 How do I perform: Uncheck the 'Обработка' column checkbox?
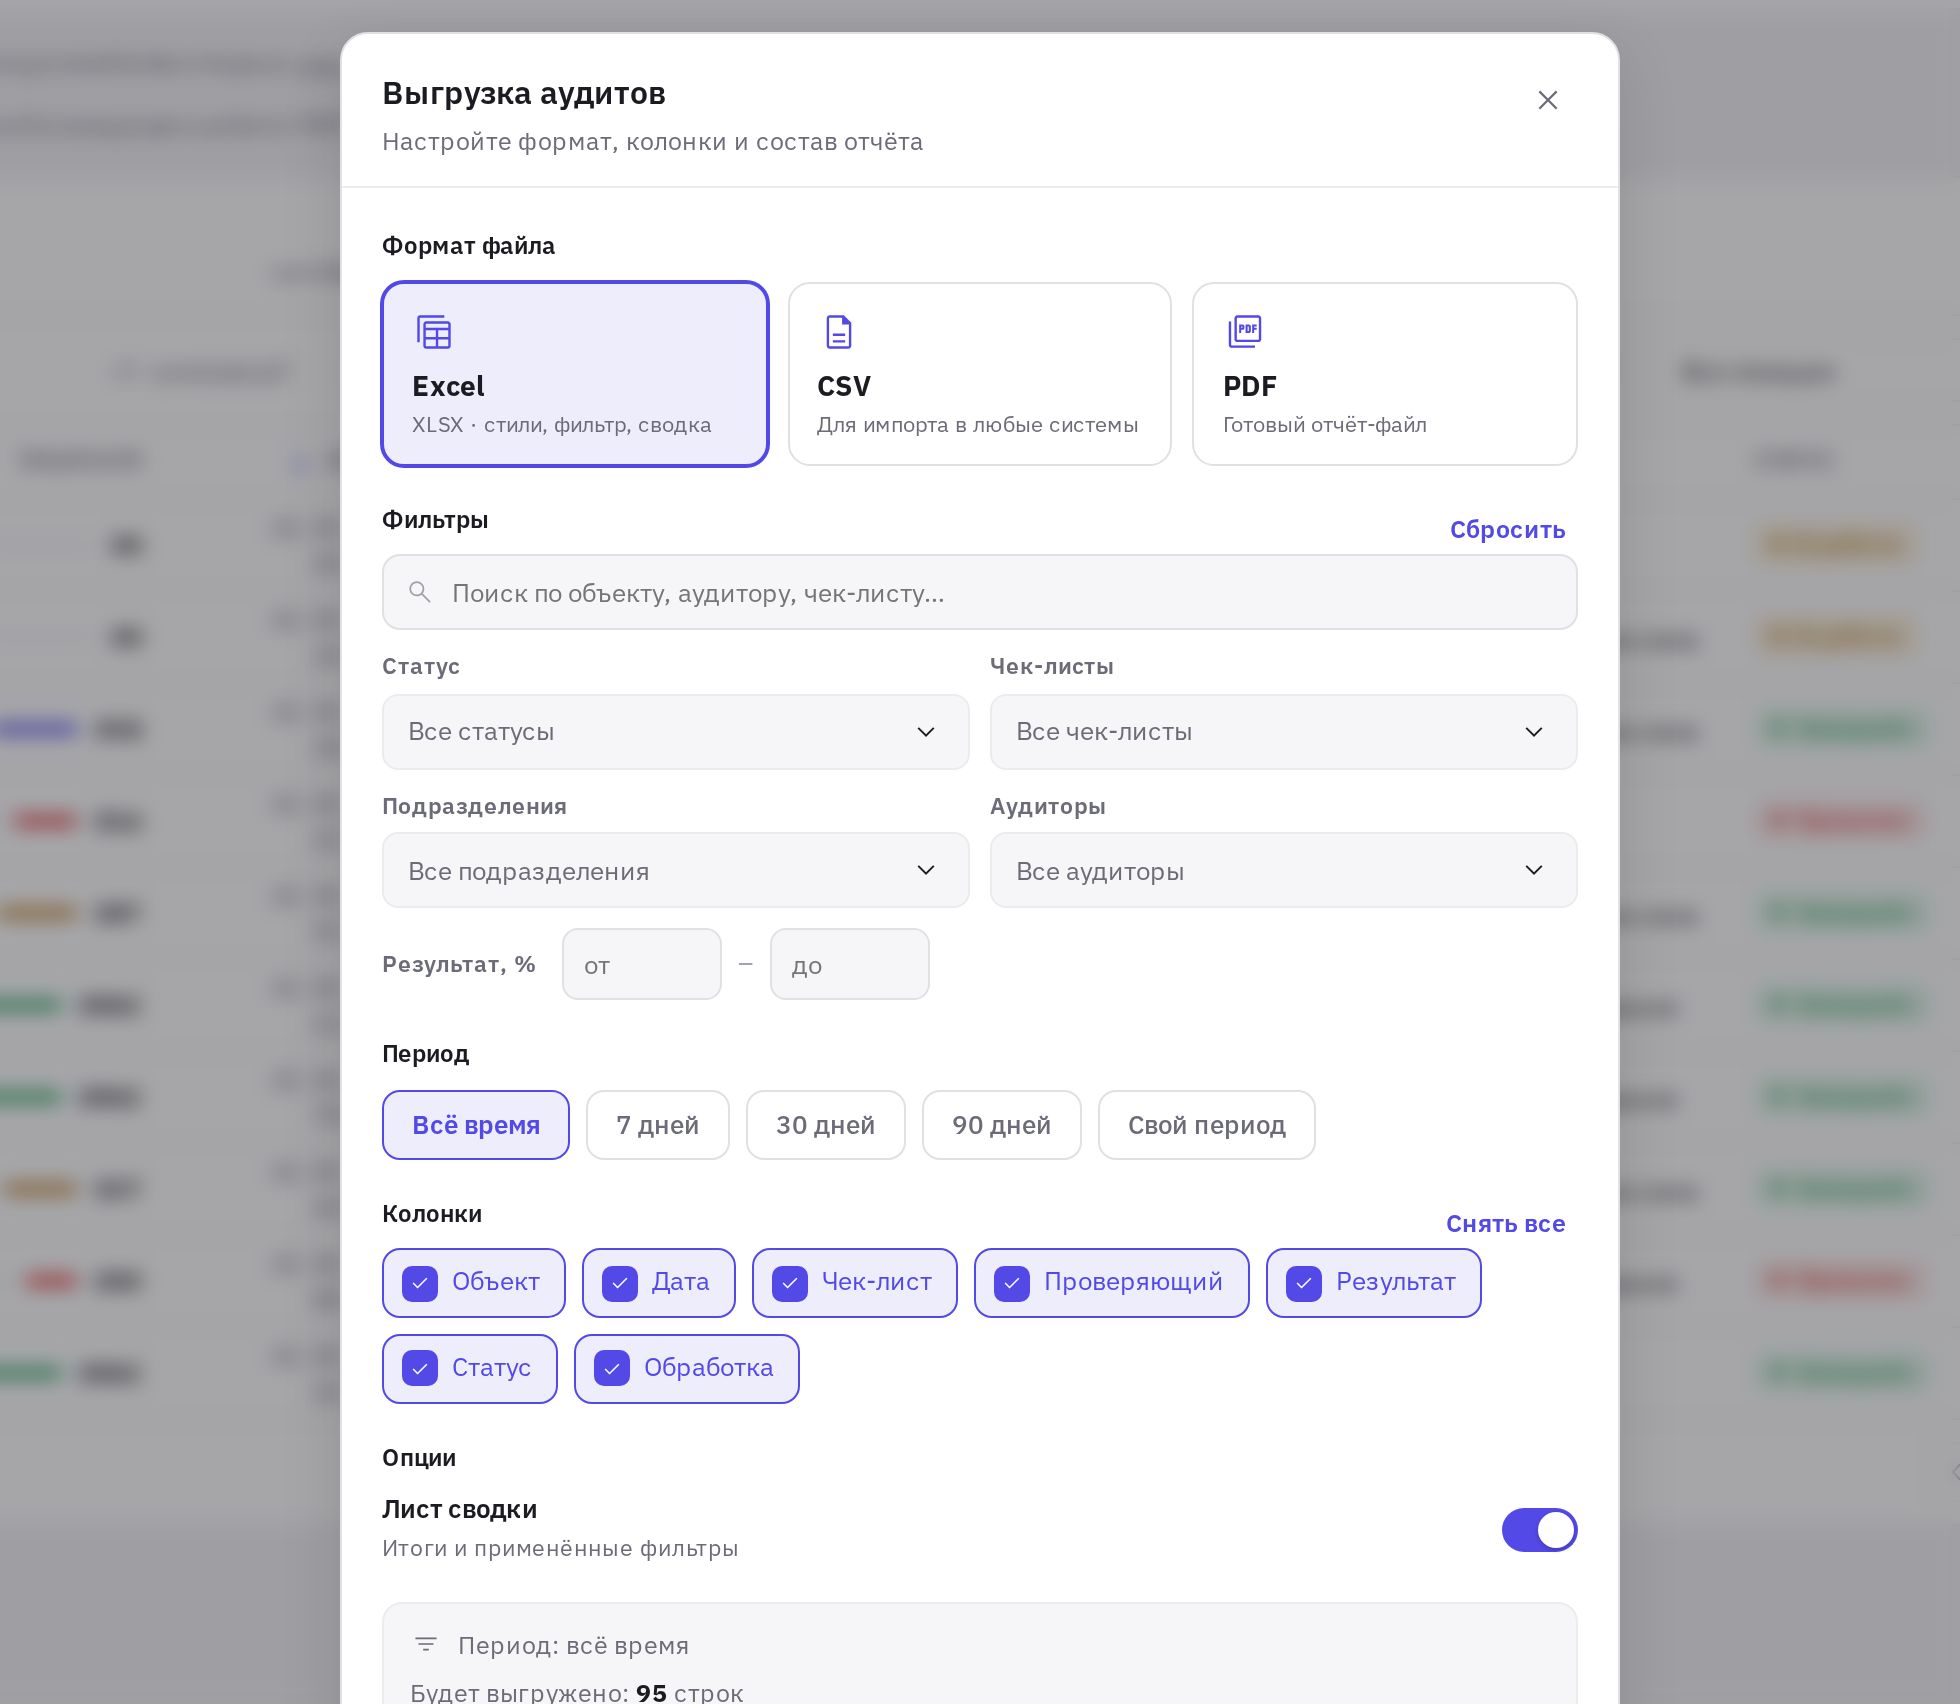coord(612,1369)
